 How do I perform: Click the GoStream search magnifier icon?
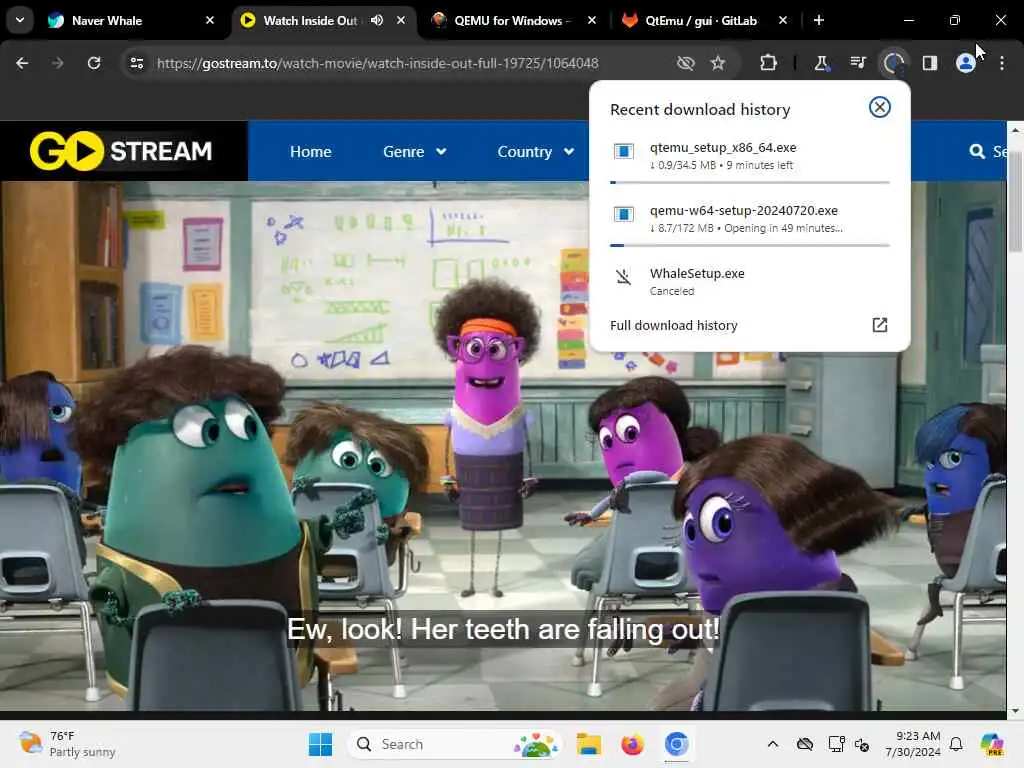(977, 152)
